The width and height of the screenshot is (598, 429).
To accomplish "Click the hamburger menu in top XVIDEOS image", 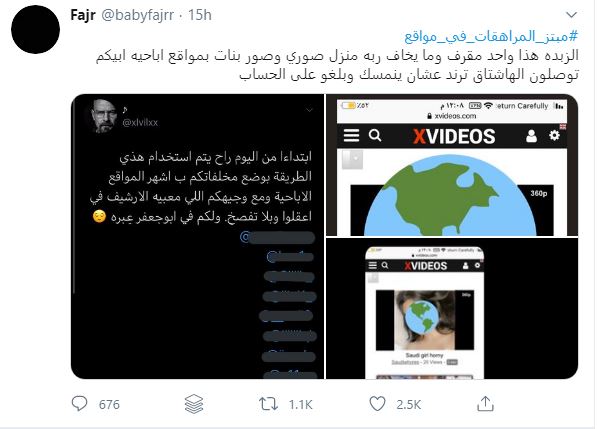I will coord(351,135).
